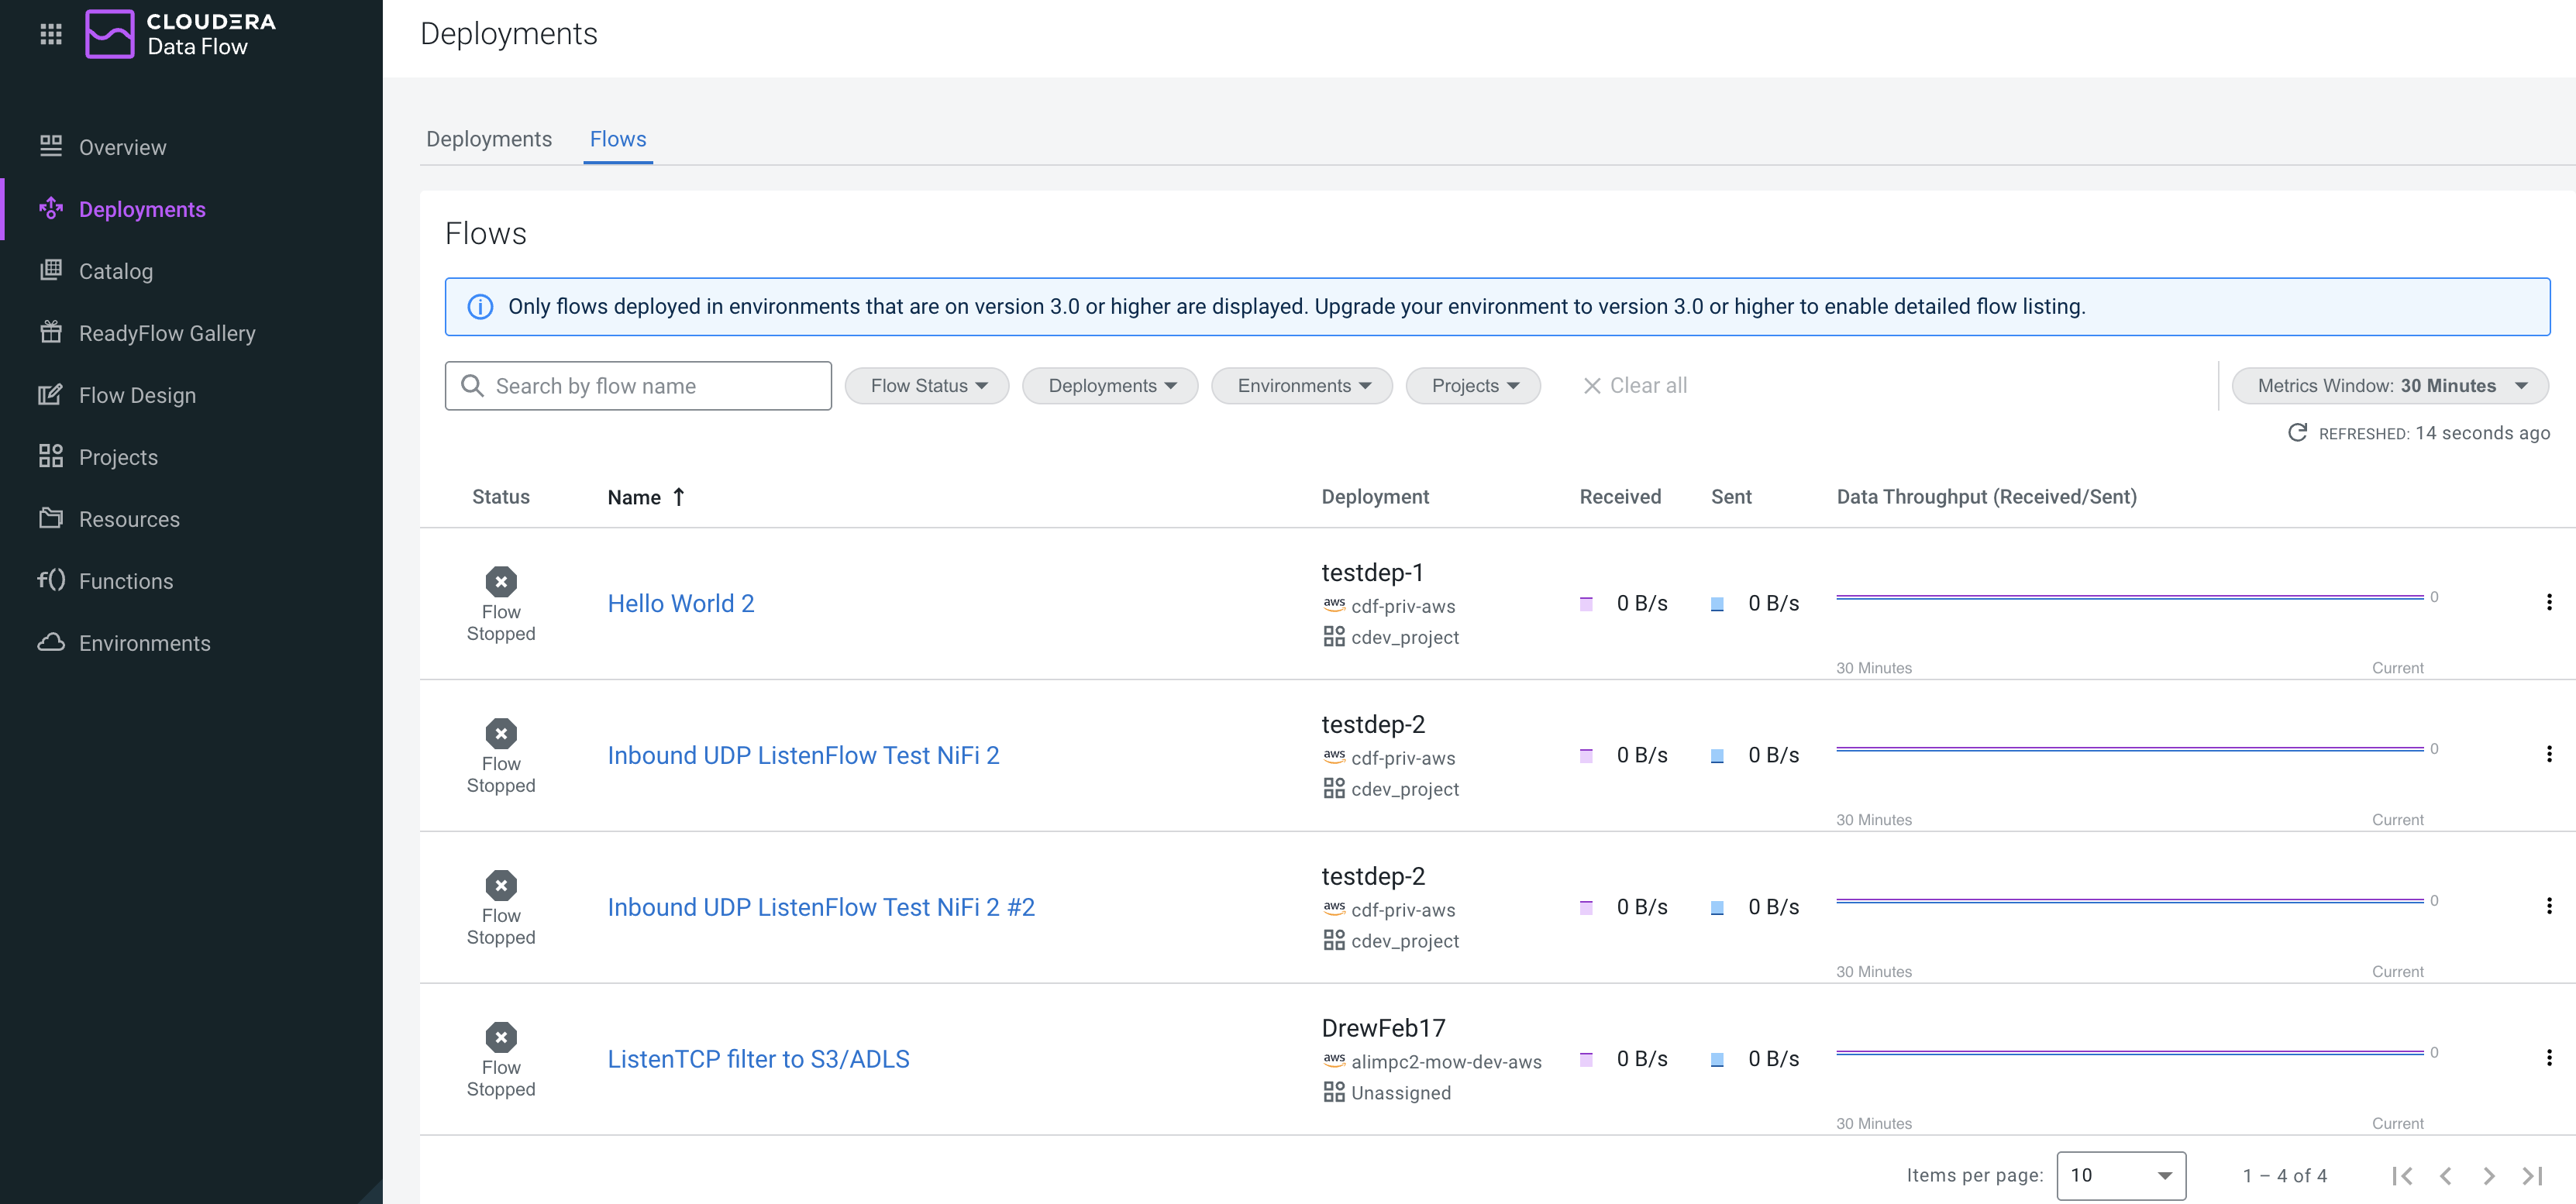Expand the Flow Status filter dropdown
The width and height of the screenshot is (2576, 1204).
click(927, 386)
